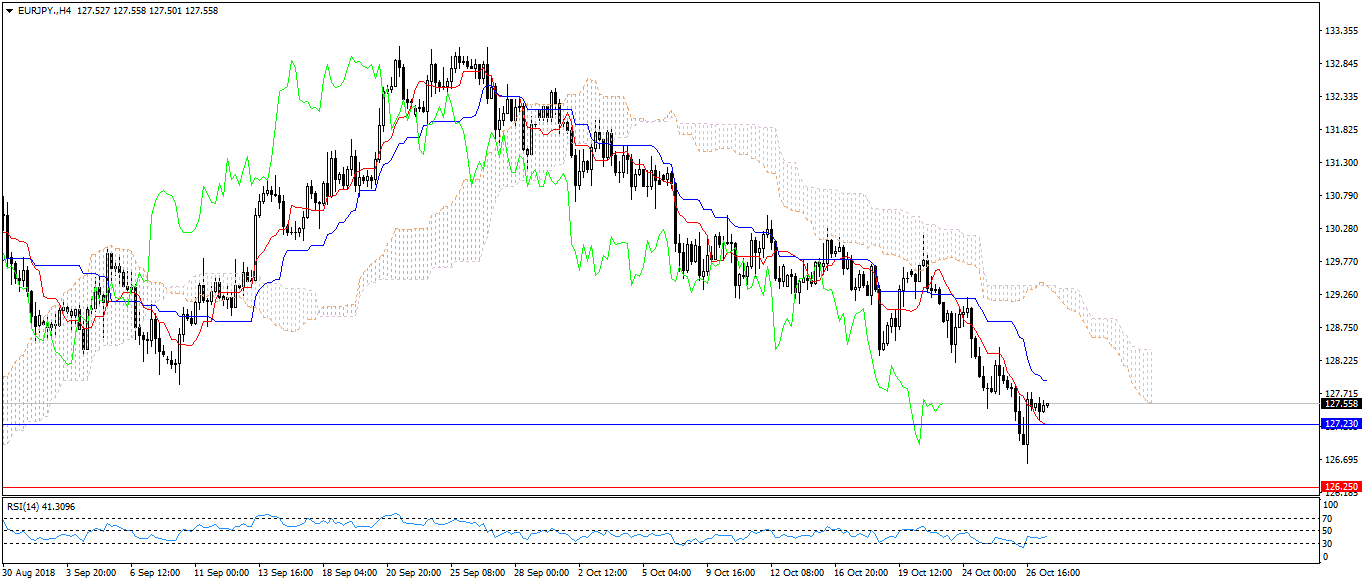Click the right end of the blue Kijun line

pyautogui.click(x=1046, y=381)
